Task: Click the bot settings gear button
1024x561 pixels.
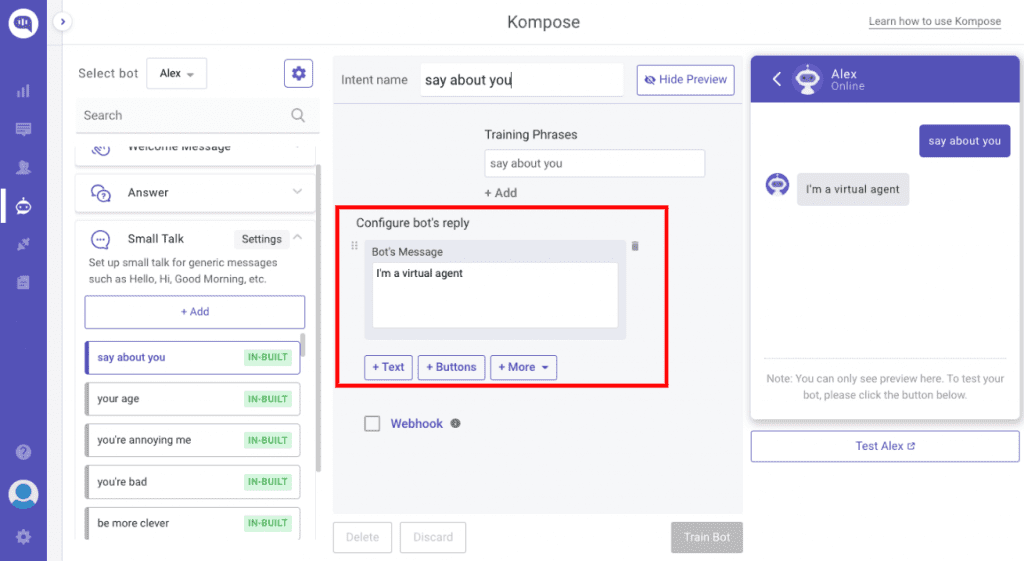Action: point(298,73)
